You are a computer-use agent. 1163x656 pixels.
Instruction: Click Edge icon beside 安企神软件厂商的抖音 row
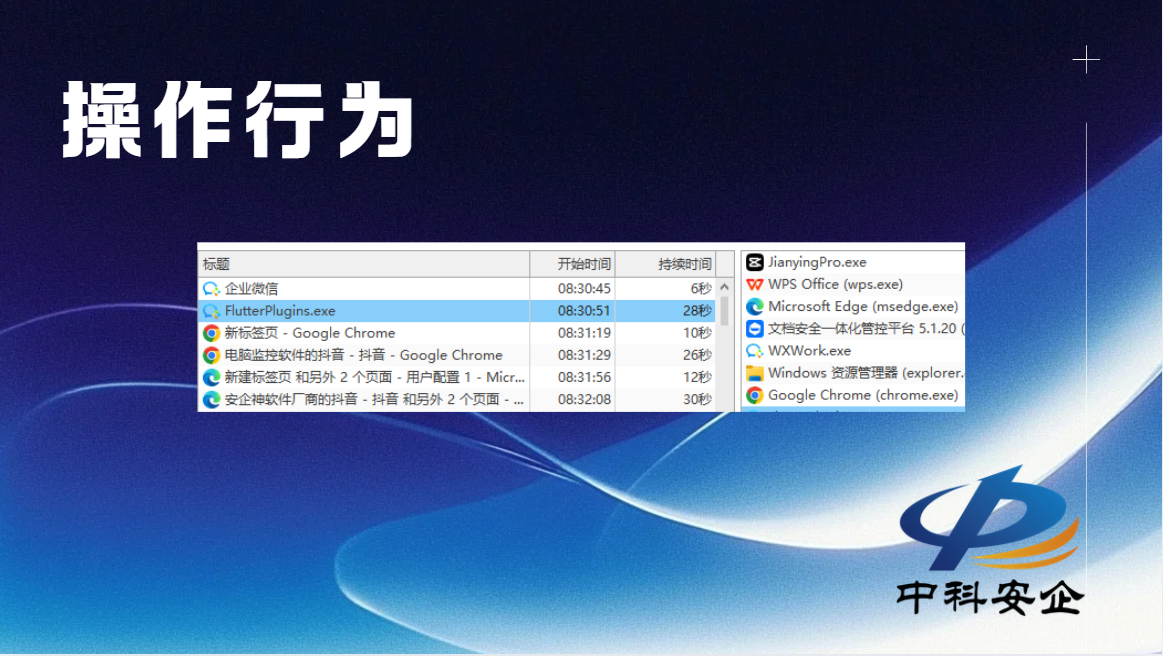coord(211,399)
